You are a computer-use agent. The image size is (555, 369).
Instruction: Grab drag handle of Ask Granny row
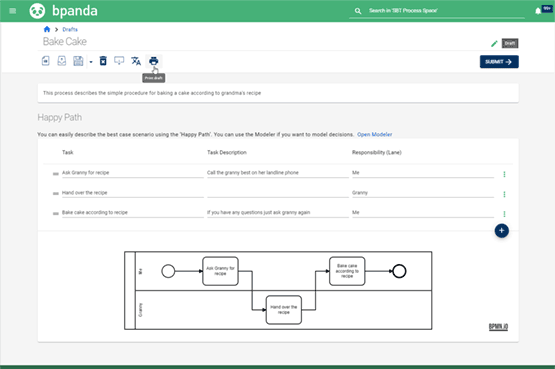tap(56, 174)
